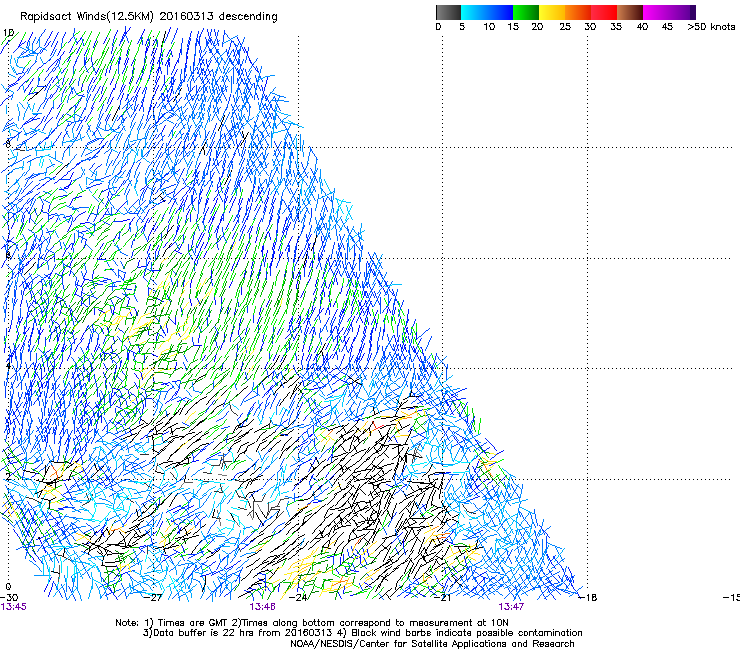This screenshot has width=740, height=650.
Task: Click the gray 0-5 knots color swatch
Action: [448, 12]
